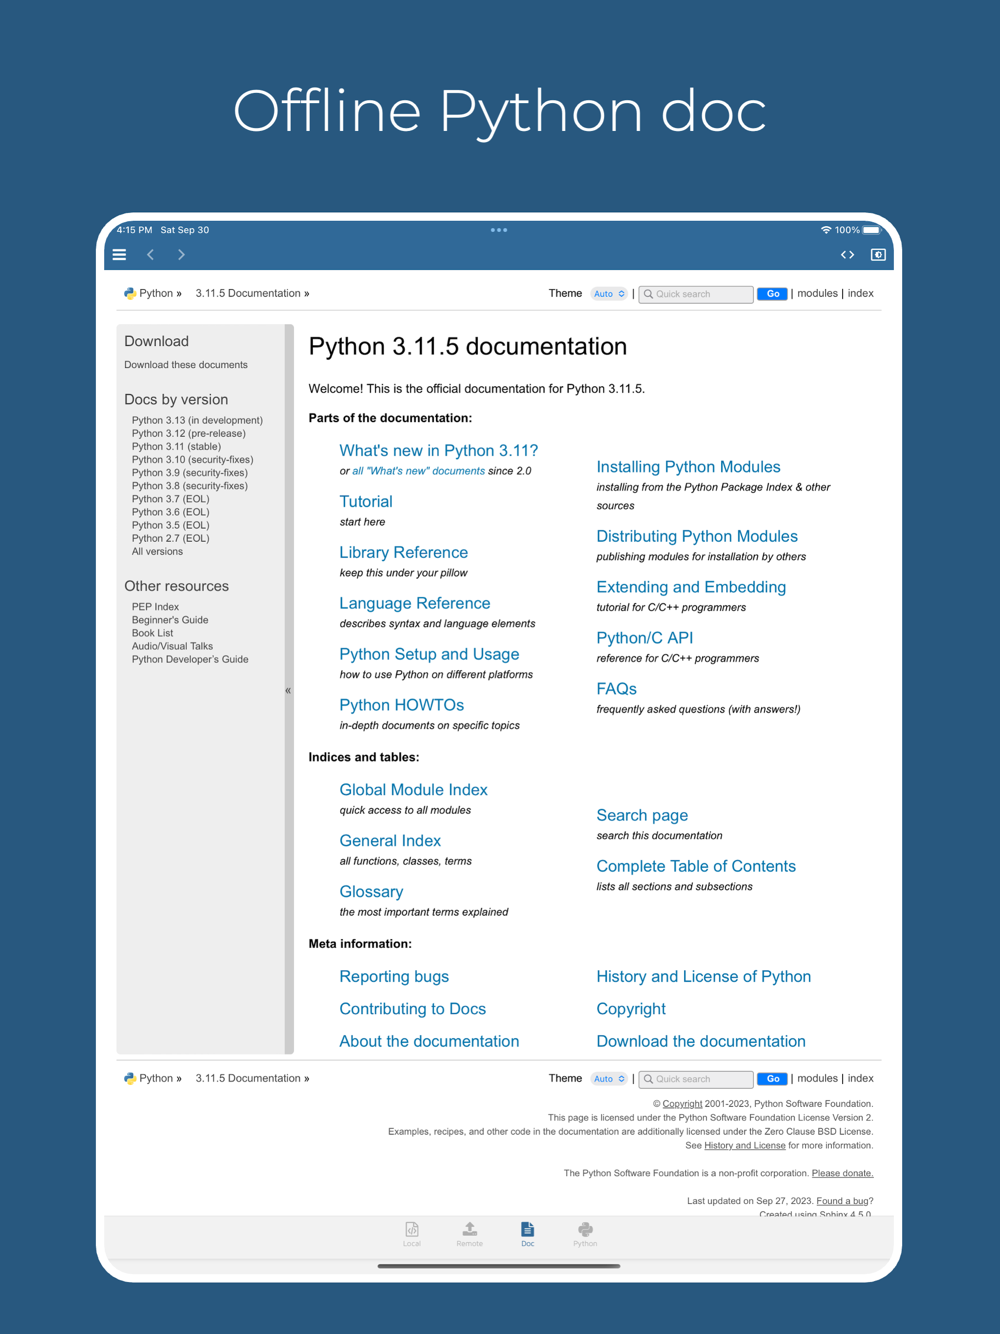Click top 3.11.5 Documentation breadcrumb
This screenshot has width=1000, height=1334.
248,293
